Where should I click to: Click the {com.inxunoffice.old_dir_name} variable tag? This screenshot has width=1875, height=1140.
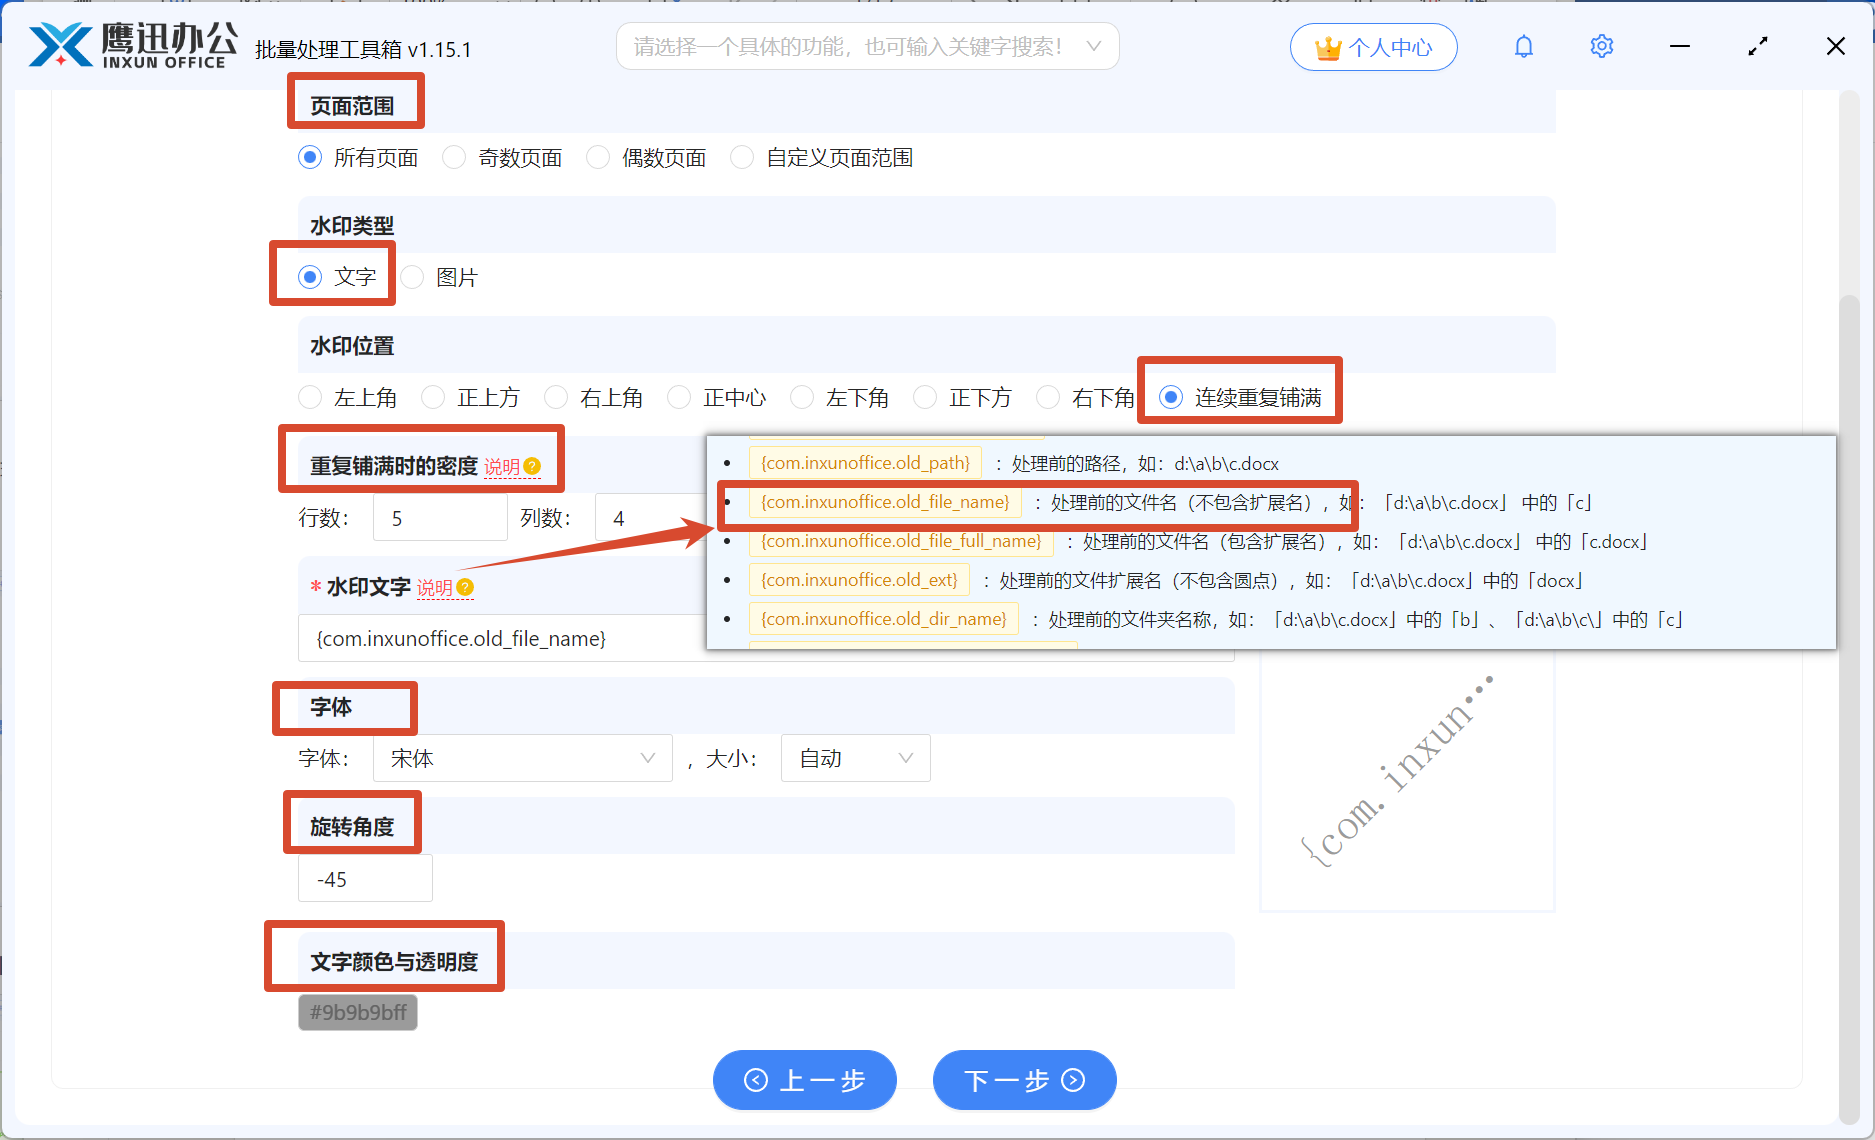pos(884,619)
